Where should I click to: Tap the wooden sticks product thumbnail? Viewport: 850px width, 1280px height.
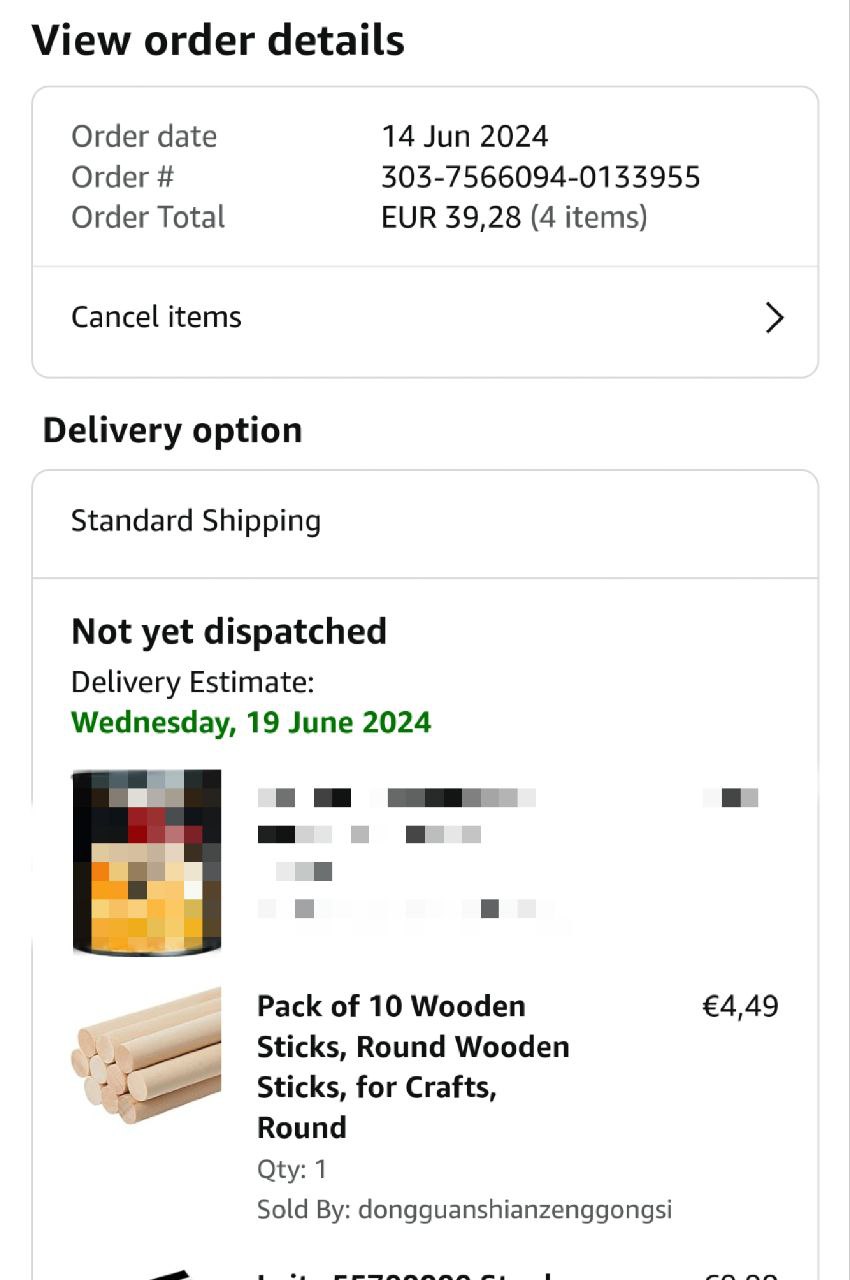pyautogui.click(x=146, y=1056)
